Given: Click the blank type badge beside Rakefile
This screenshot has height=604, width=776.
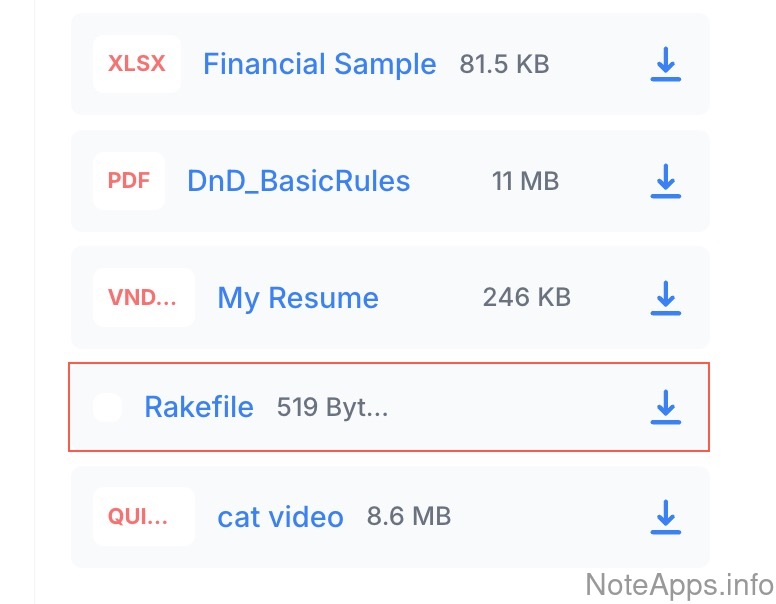Looking at the screenshot, I should (x=107, y=407).
